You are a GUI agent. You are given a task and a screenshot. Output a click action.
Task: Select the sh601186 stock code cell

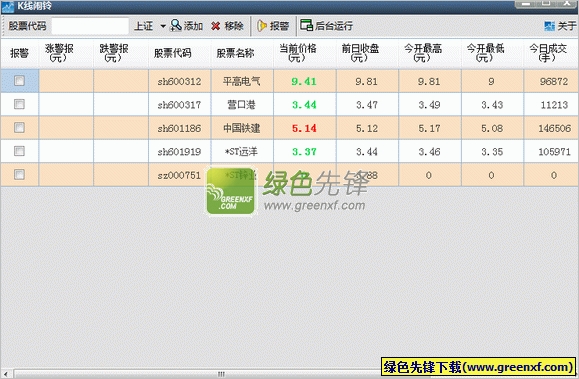[x=179, y=128]
